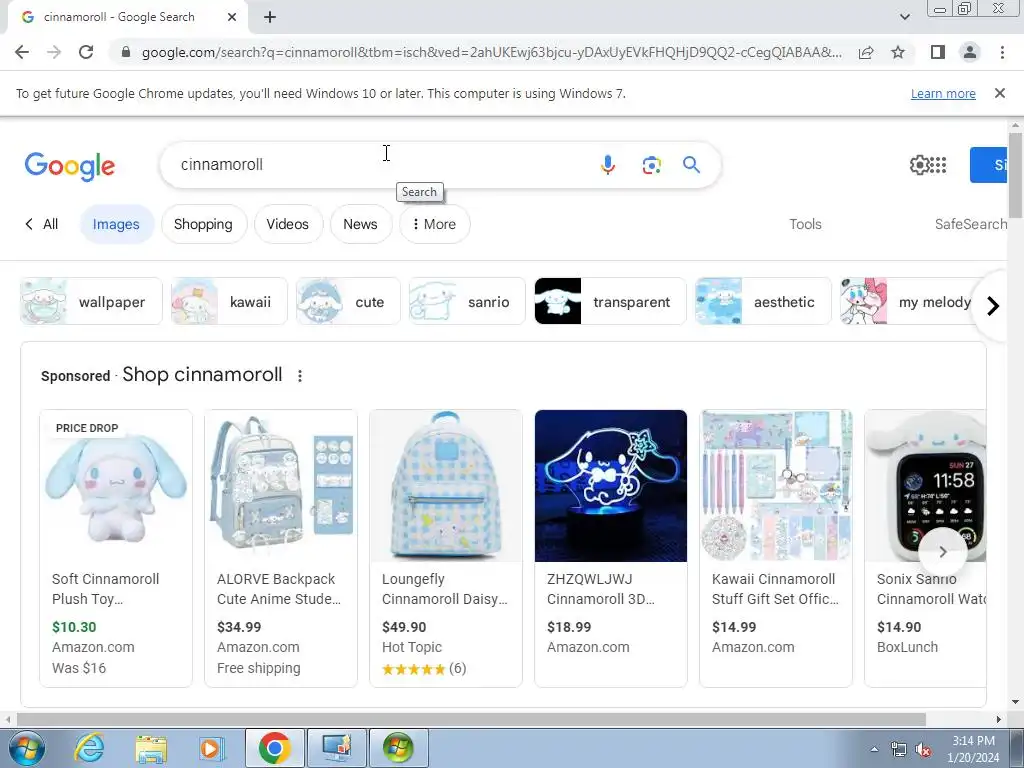Open a new tab with plus button
Screen dimensions: 1024x768
[x=270, y=17]
